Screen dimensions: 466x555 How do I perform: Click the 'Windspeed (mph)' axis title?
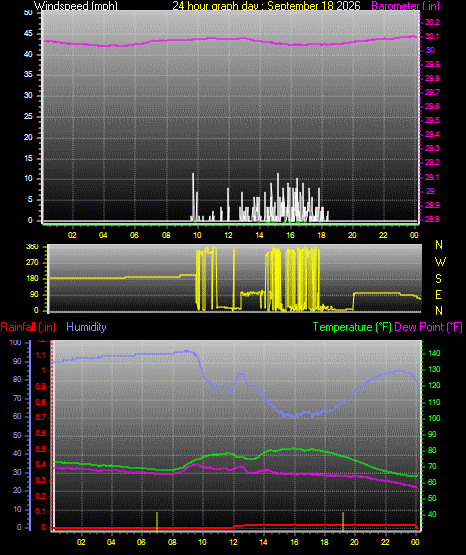pyautogui.click(x=76, y=6)
